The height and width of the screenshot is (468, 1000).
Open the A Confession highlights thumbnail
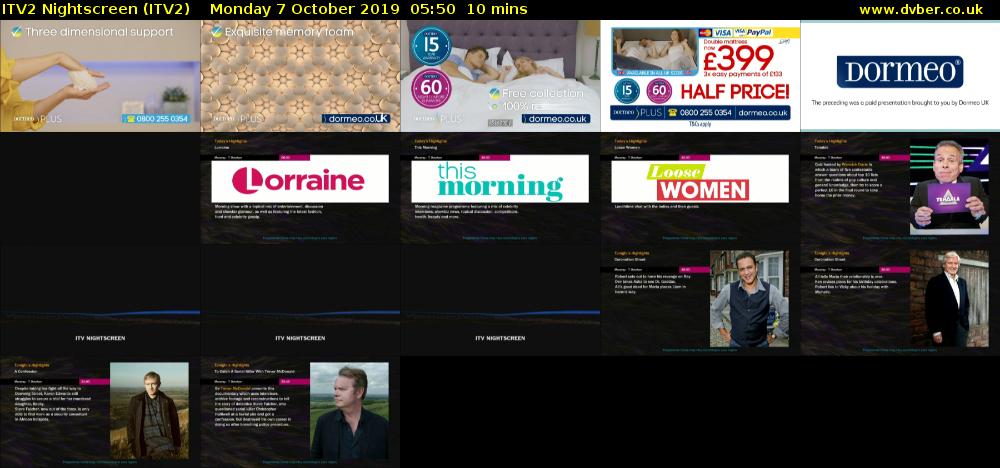coord(100,412)
